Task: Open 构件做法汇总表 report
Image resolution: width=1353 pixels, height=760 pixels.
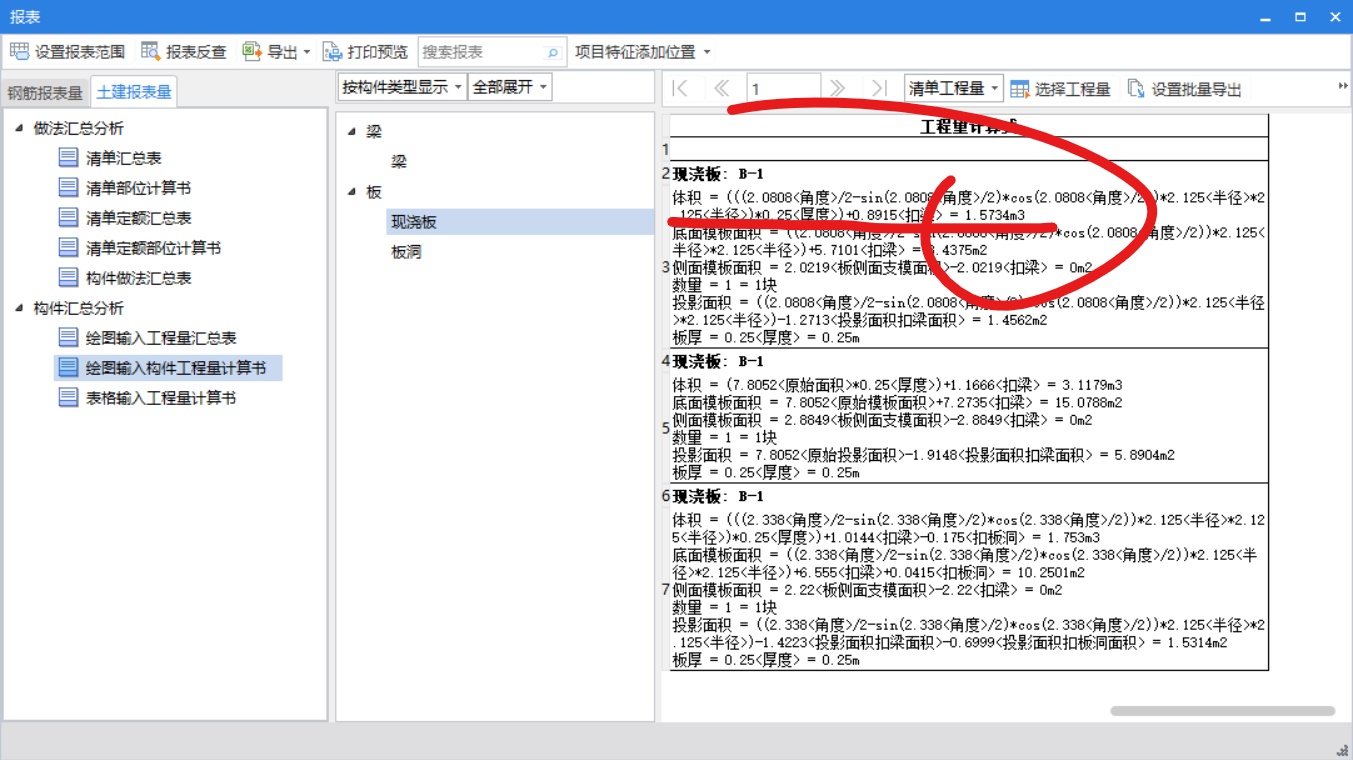Action: (x=139, y=278)
